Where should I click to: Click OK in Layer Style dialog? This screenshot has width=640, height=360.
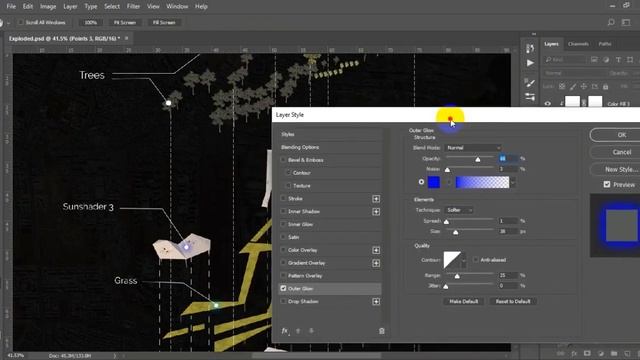tap(621, 135)
